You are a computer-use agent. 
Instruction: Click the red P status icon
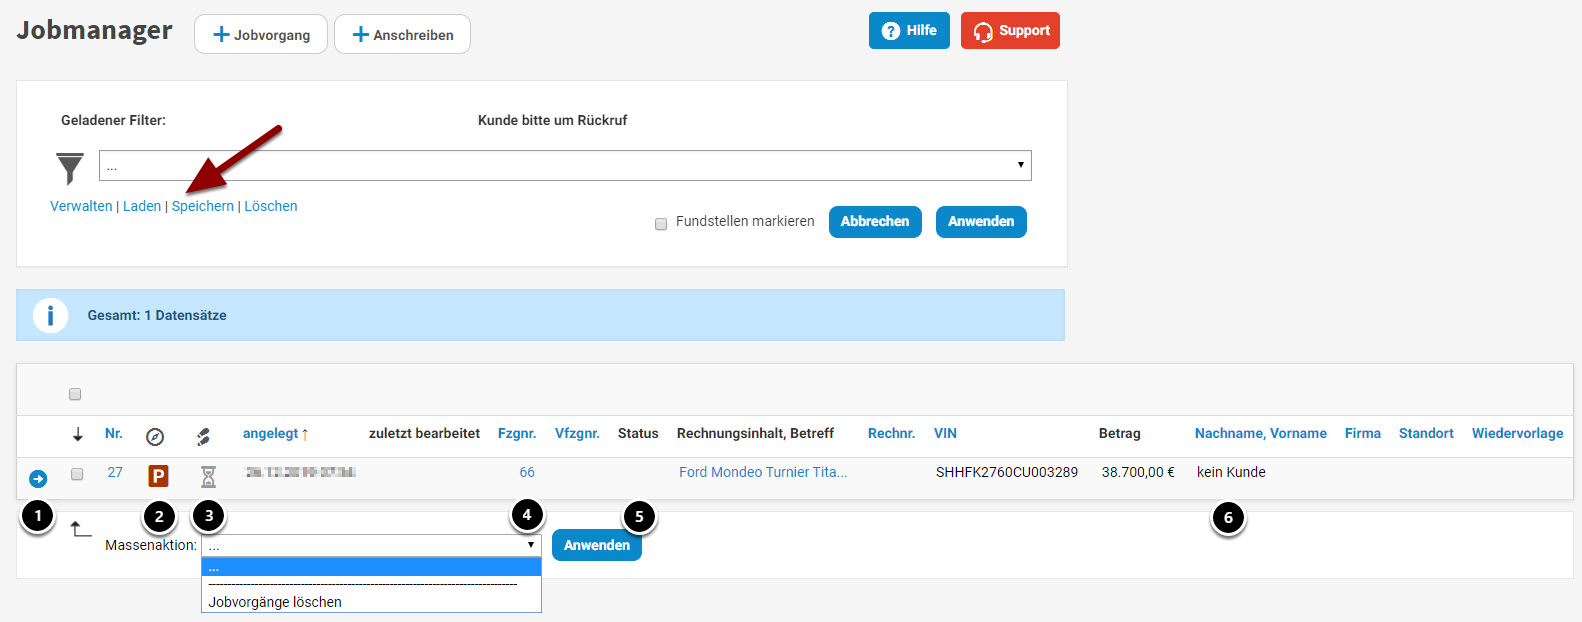158,476
